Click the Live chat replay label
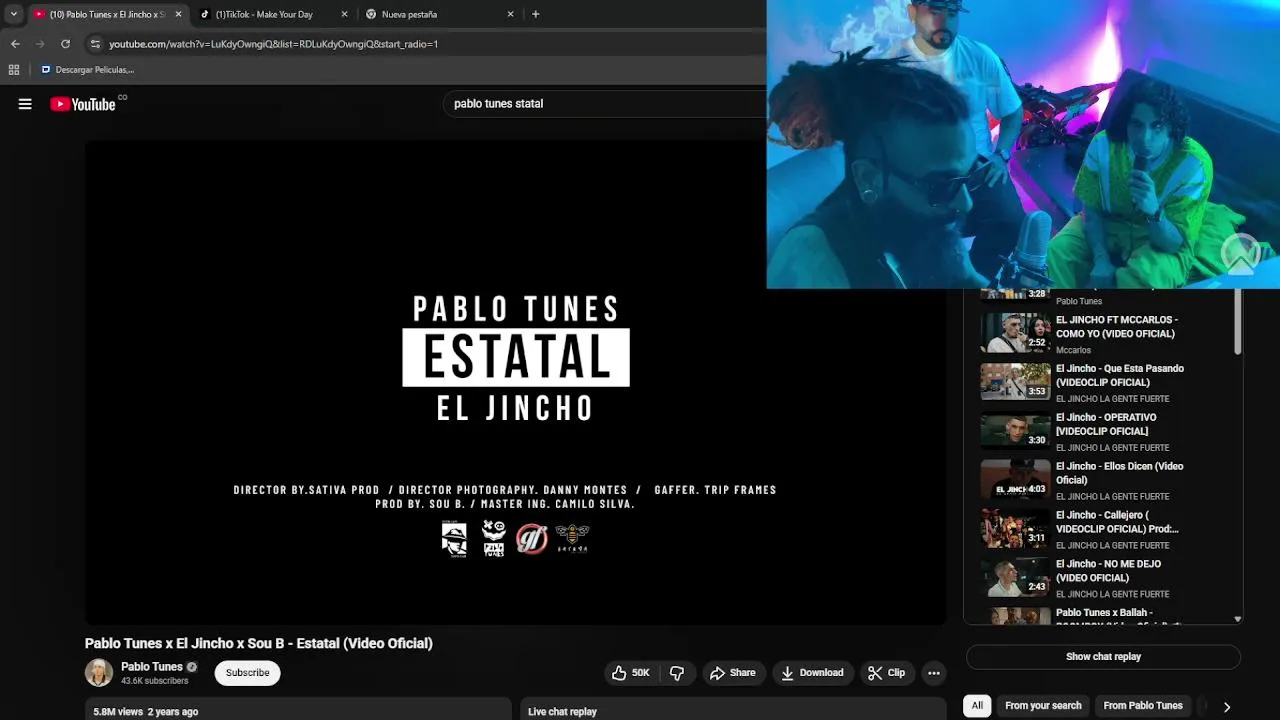 pos(562,712)
